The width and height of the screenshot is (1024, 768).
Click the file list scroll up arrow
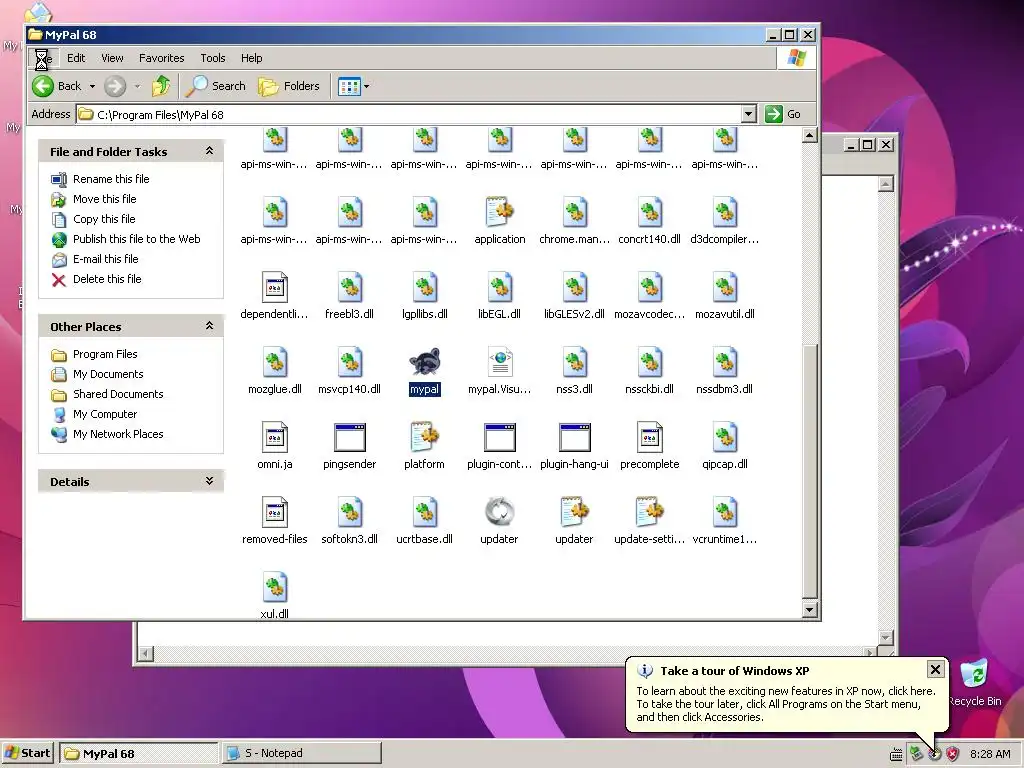(x=810, y=135)
